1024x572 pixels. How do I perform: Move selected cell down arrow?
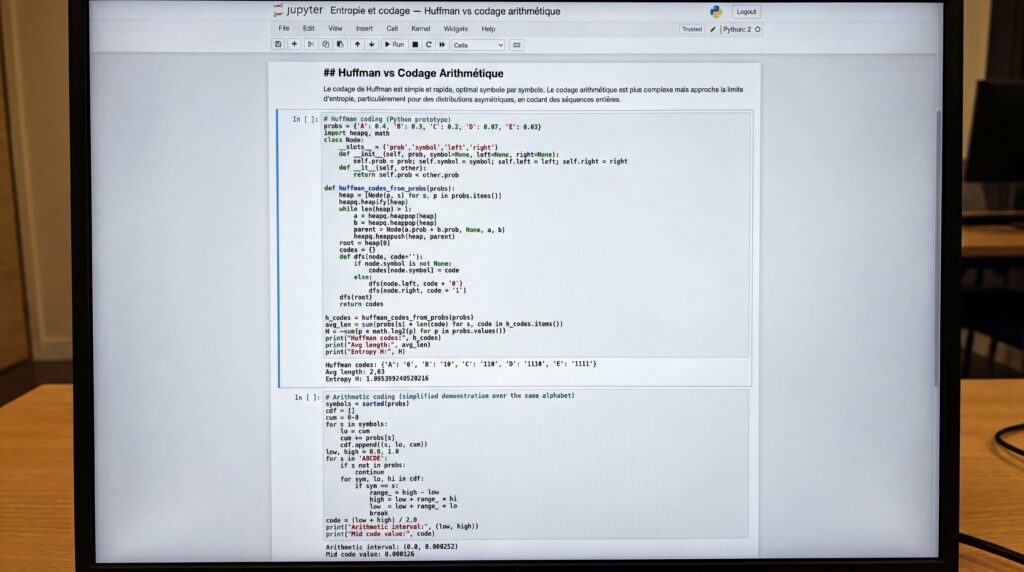[372, 44]
